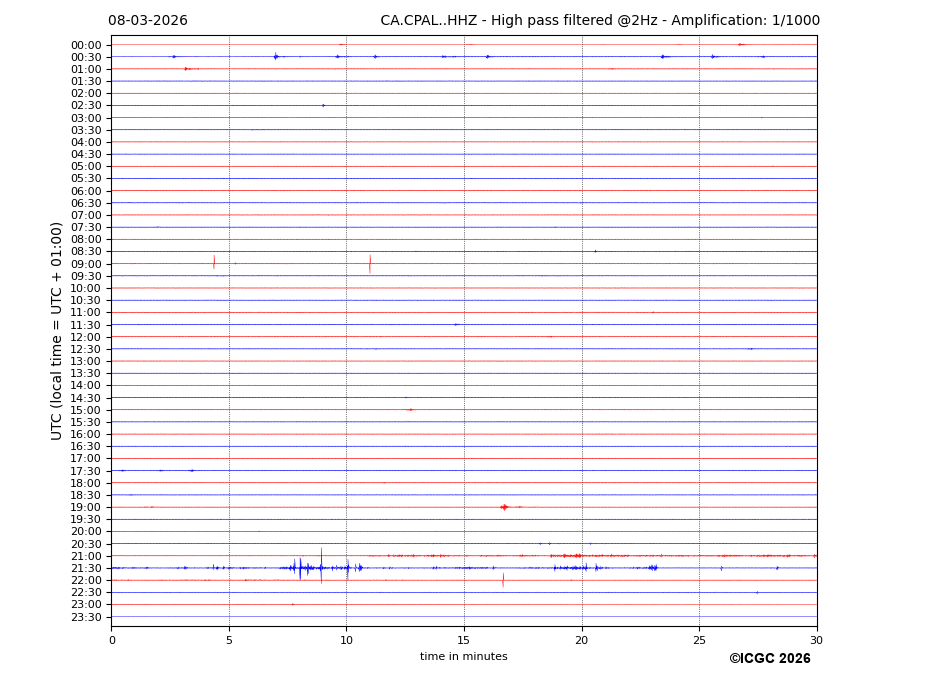Viewport: 927px width, 696px height.
Task: Click the 15 tick label on x-axis
Action: (464, 640)
